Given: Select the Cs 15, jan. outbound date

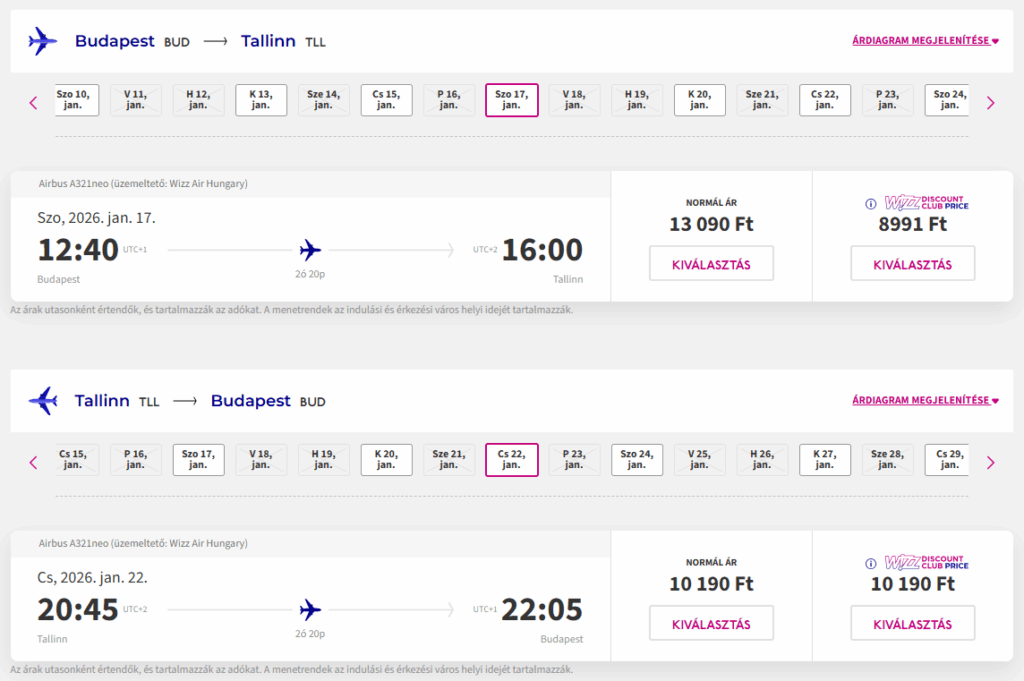Looking at the screenshot, I should pos(386,100).
